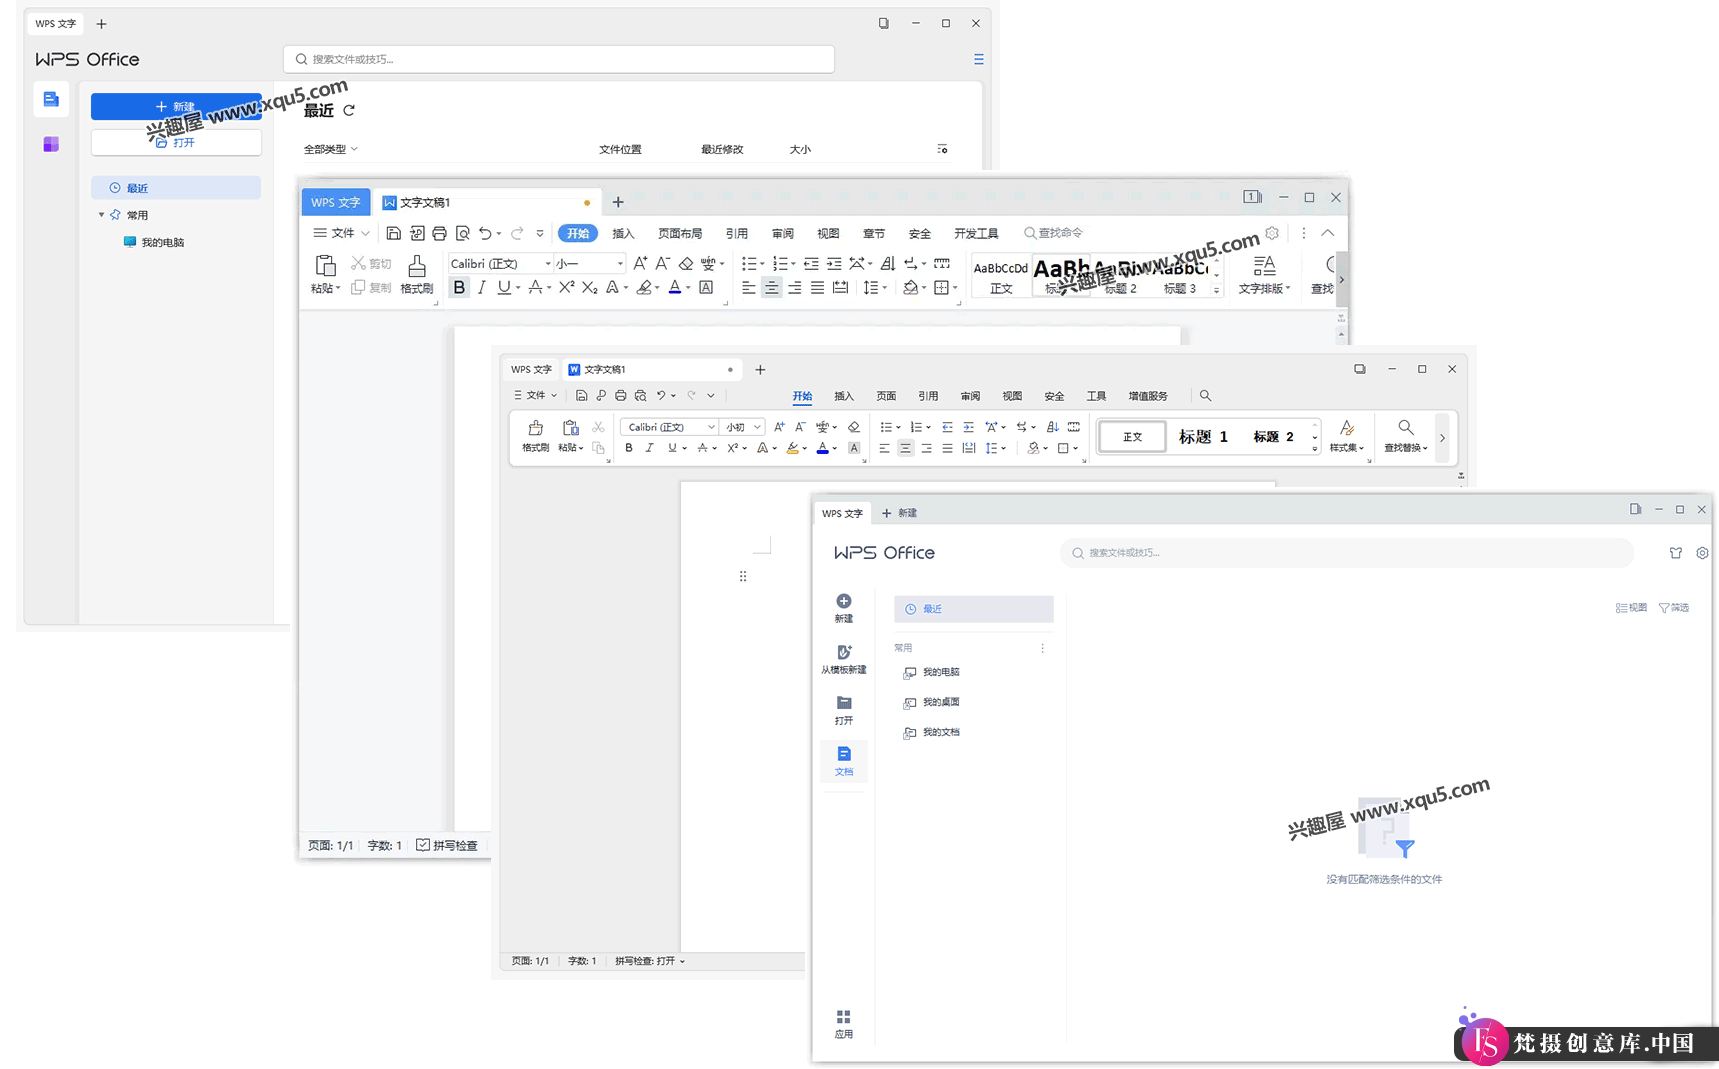Click purple apps icon in top-left window sidebar

click(x=51, y=144)
